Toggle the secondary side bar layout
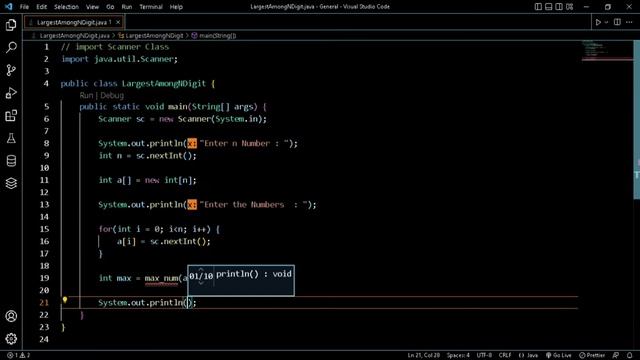Screen dimensions: 640x360 click(x=559, y=7)
